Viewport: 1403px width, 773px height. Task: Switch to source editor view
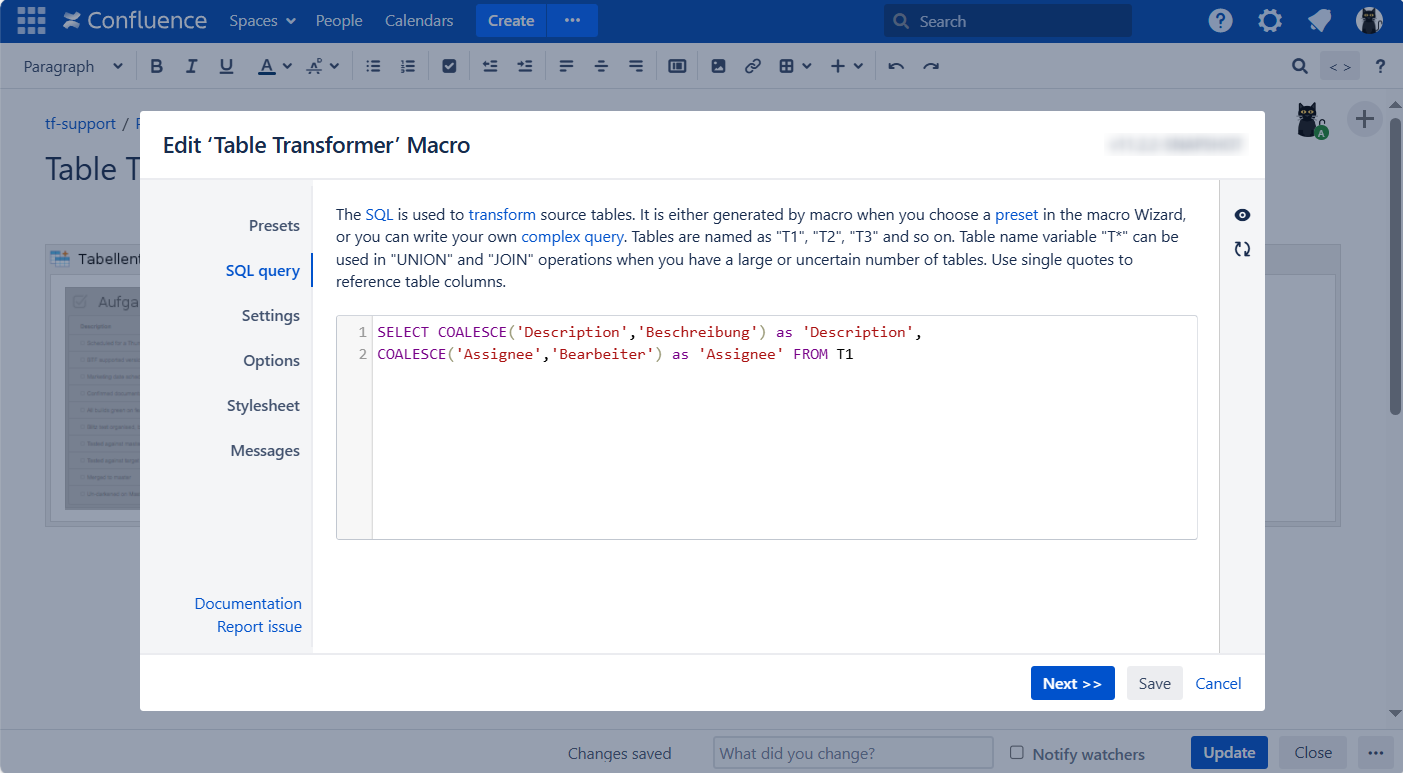[1340, 67]
